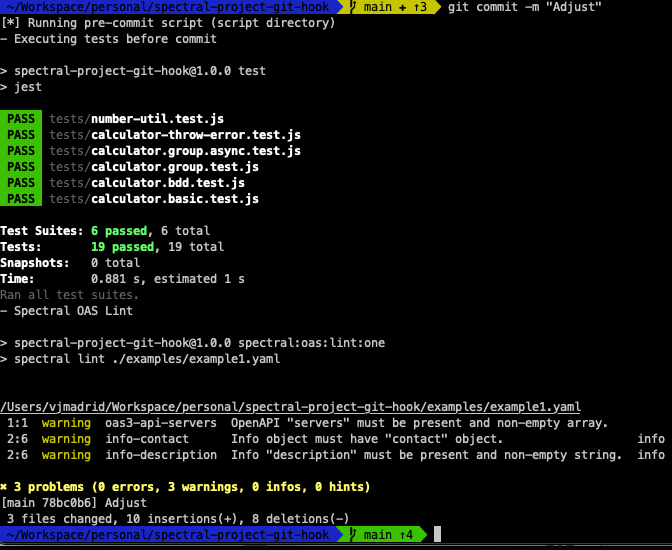Click file name calculator.group.test.js
This screenshot has height=550, width=672.
175,167
